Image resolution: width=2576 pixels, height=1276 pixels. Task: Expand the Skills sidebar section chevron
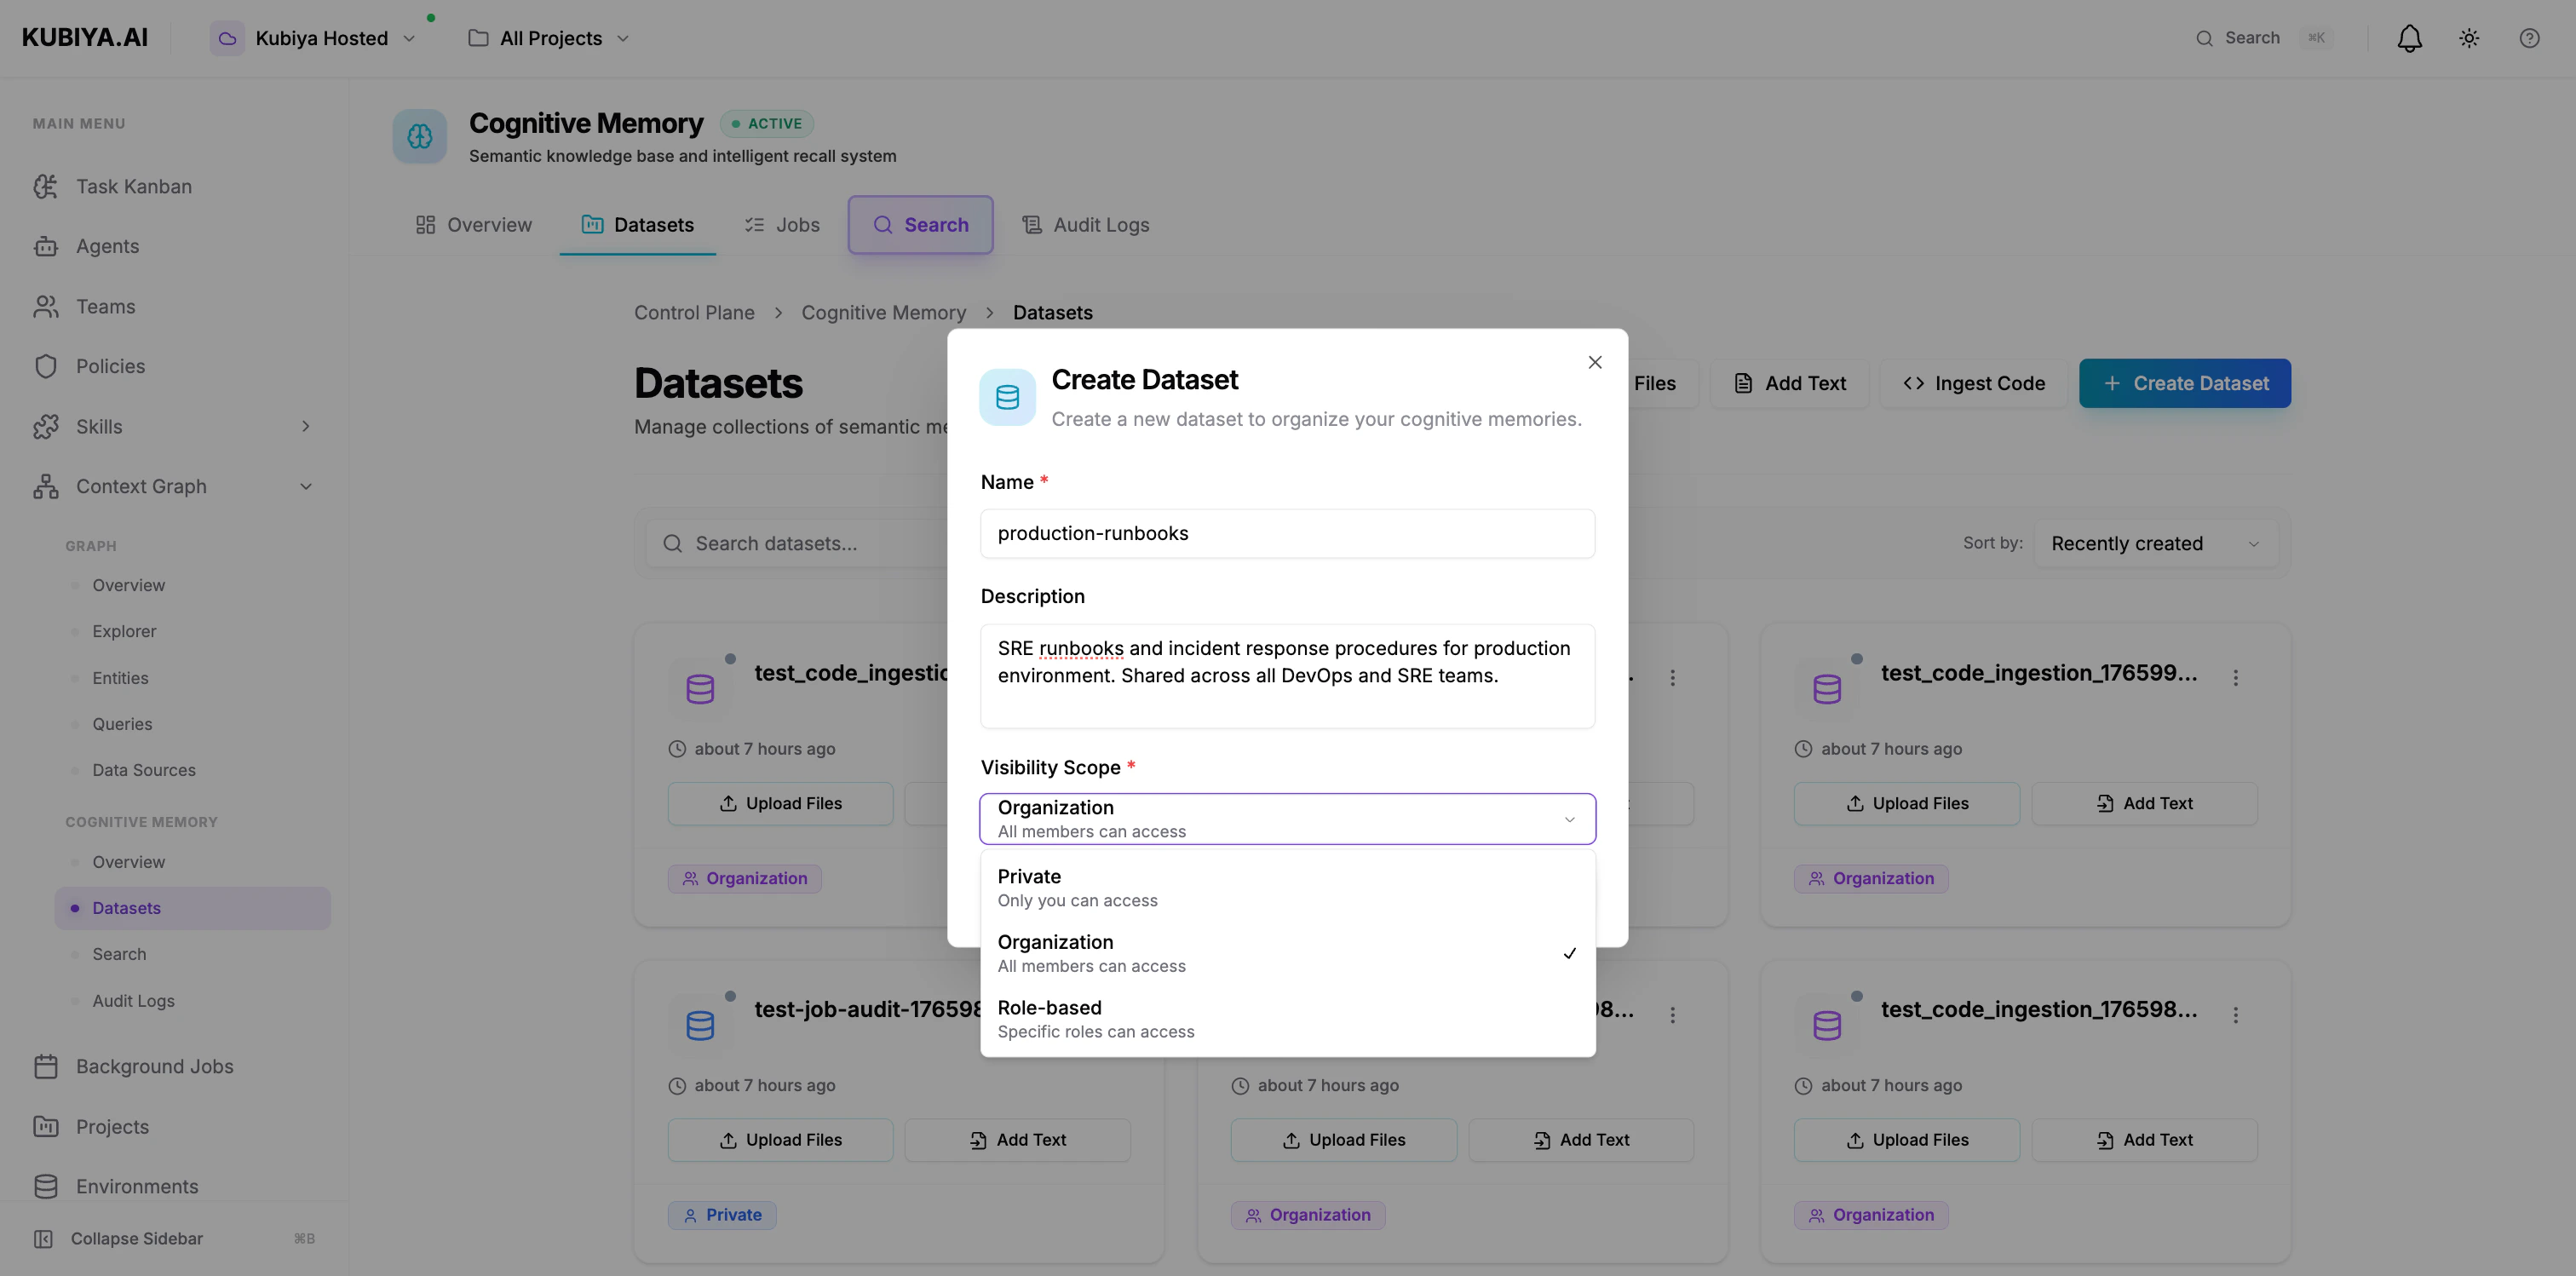(x=306, y=426)
